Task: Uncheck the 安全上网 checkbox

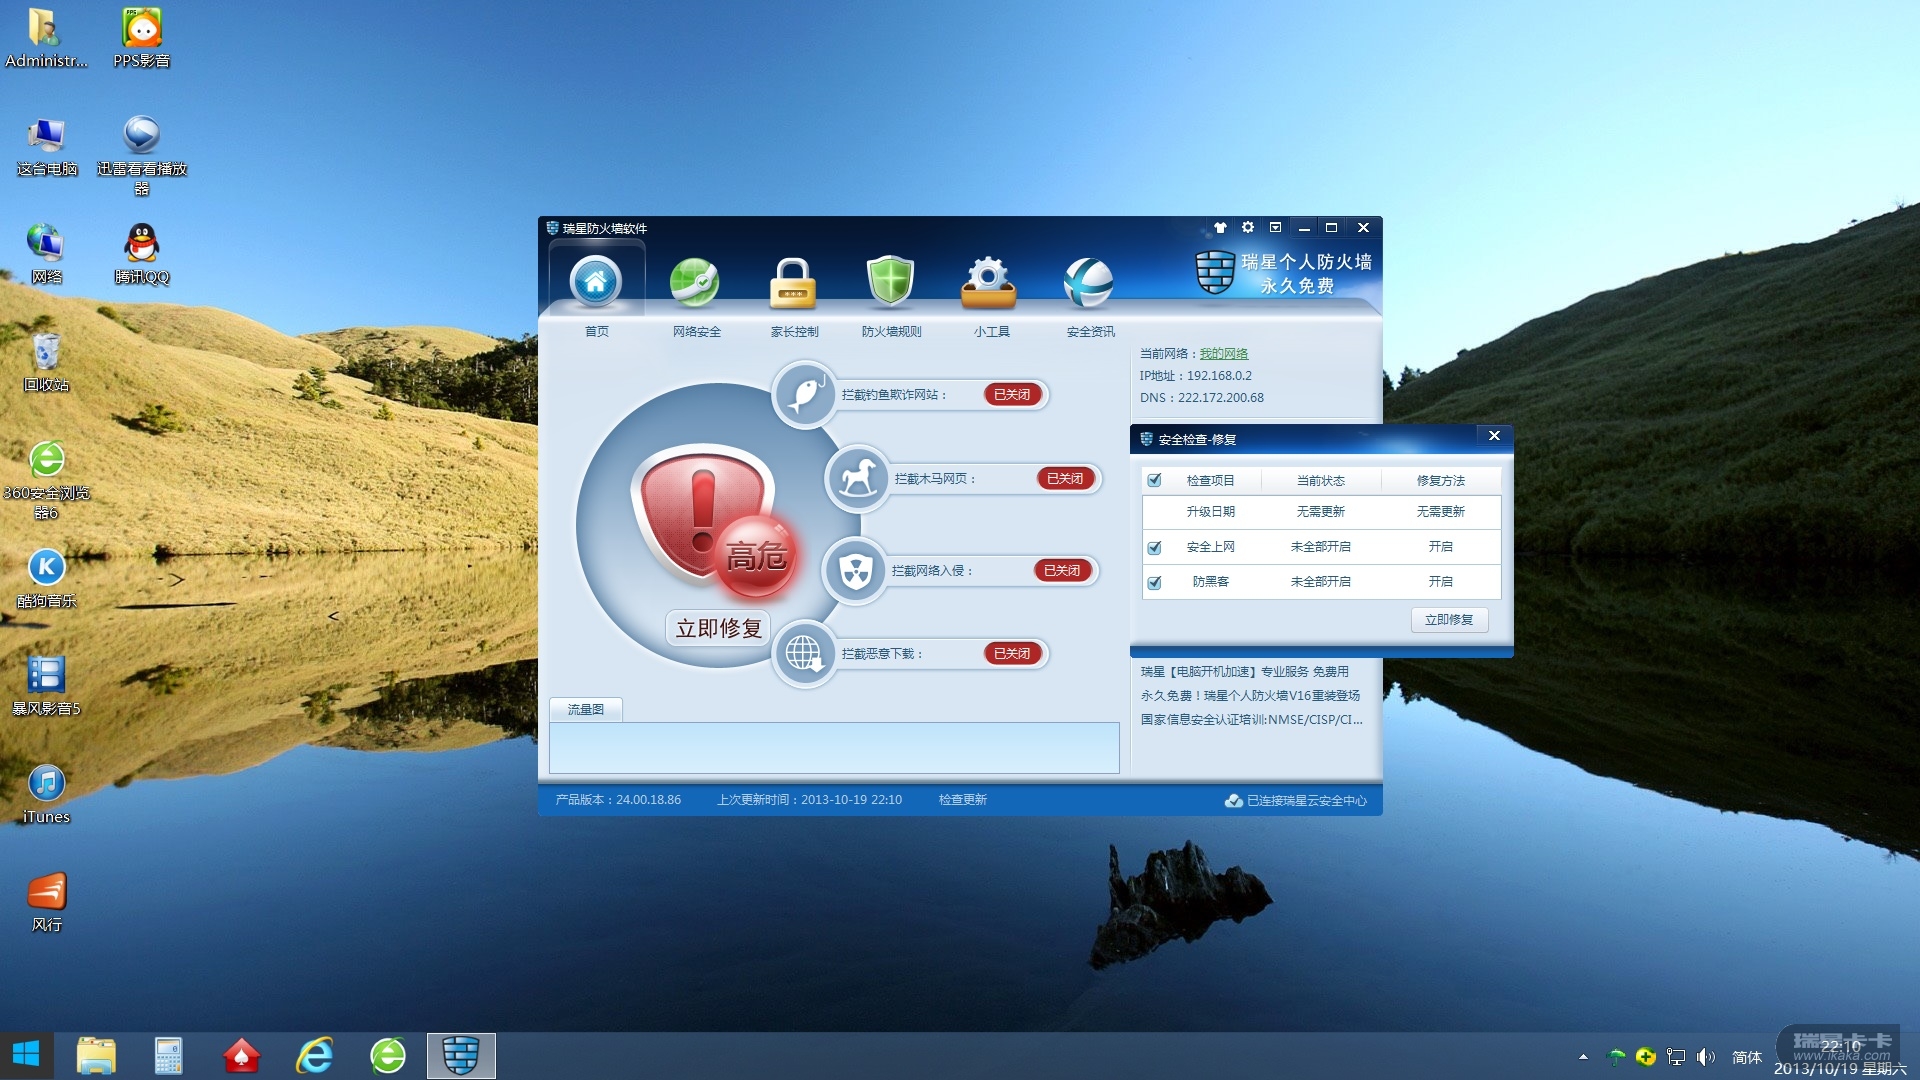Action: 1155,548
